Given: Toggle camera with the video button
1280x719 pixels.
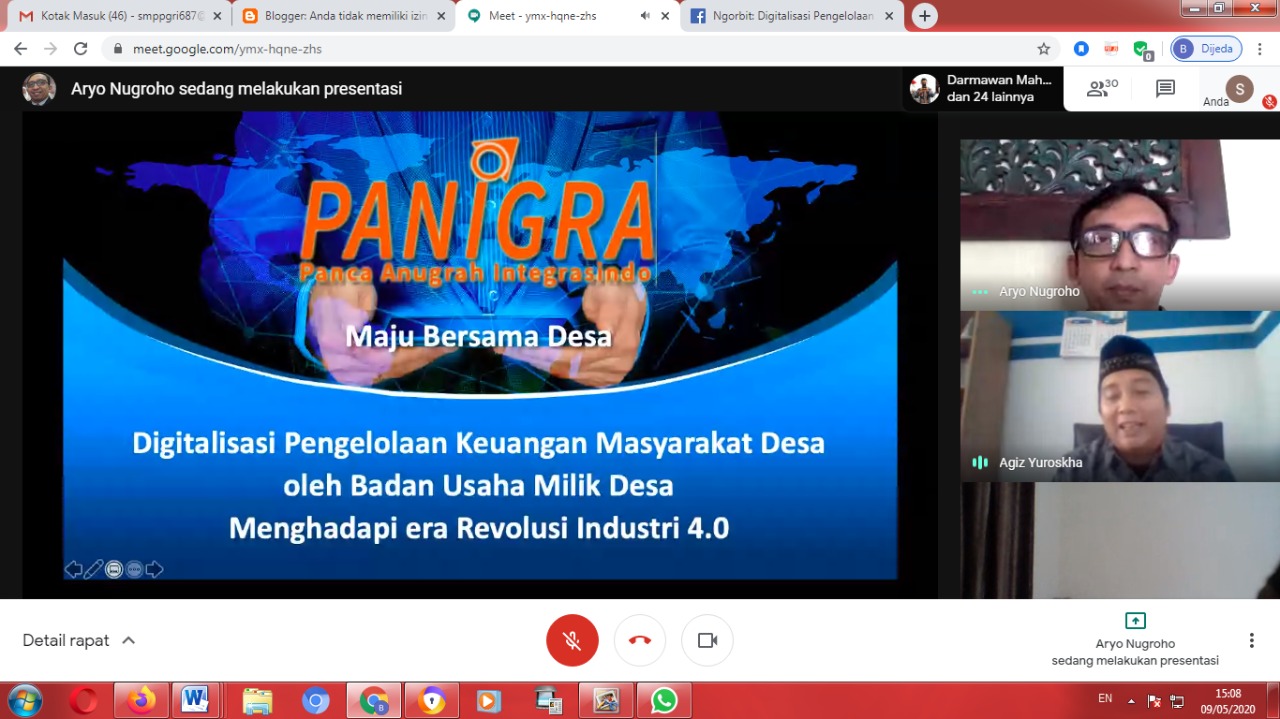Looking at the screenshot, I should 707,641.
